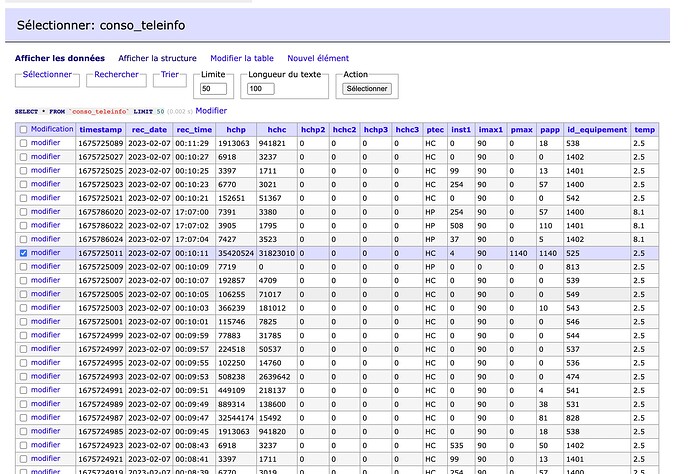
Task: Sort by the timestamp column header
Action: [101, 130]
